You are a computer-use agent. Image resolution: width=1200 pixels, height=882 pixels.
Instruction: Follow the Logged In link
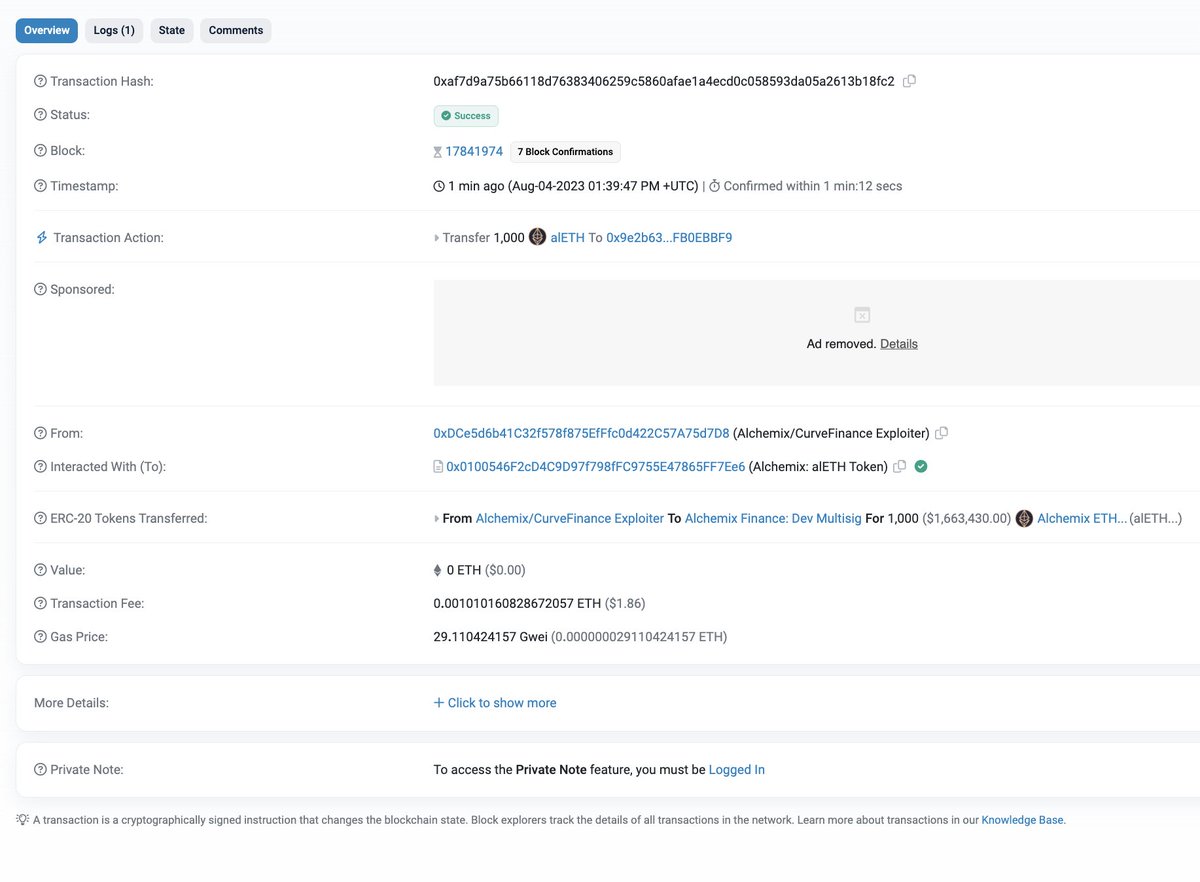click(x=737, y=770)
